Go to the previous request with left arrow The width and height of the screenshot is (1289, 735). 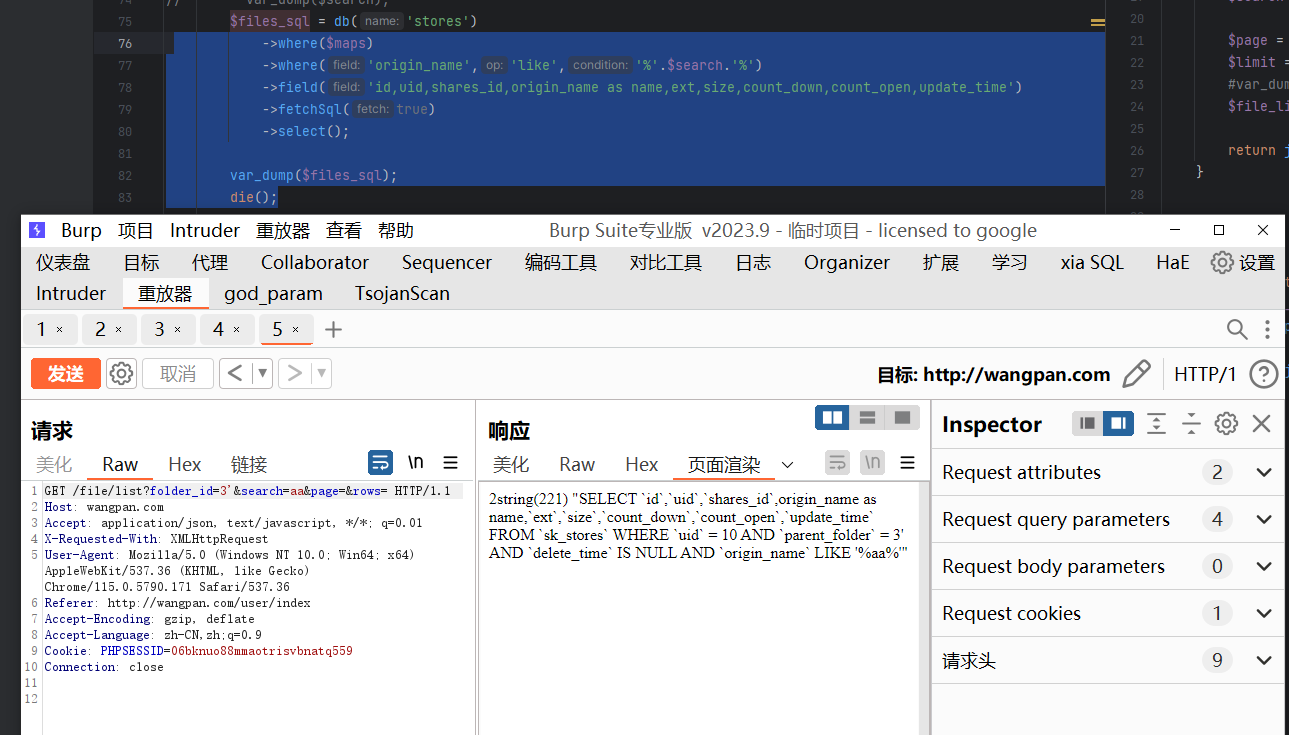click(x=235, y=374)
